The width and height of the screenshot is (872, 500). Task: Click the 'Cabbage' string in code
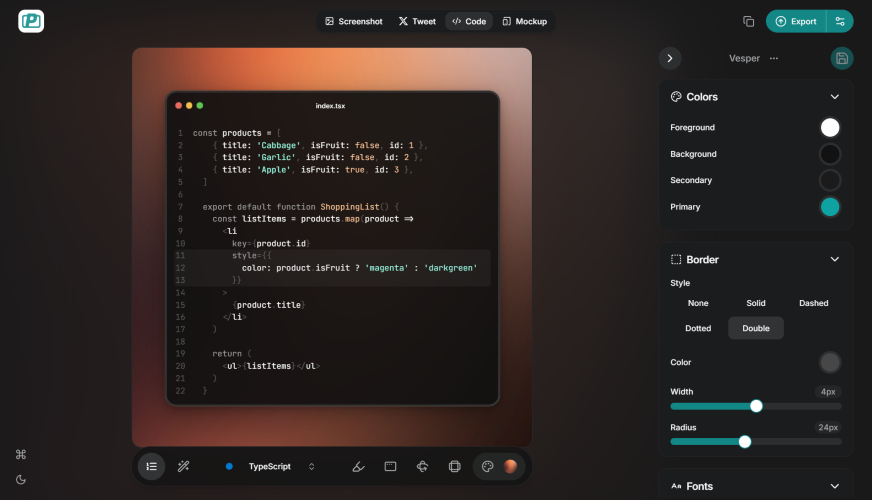click(279, 145)
